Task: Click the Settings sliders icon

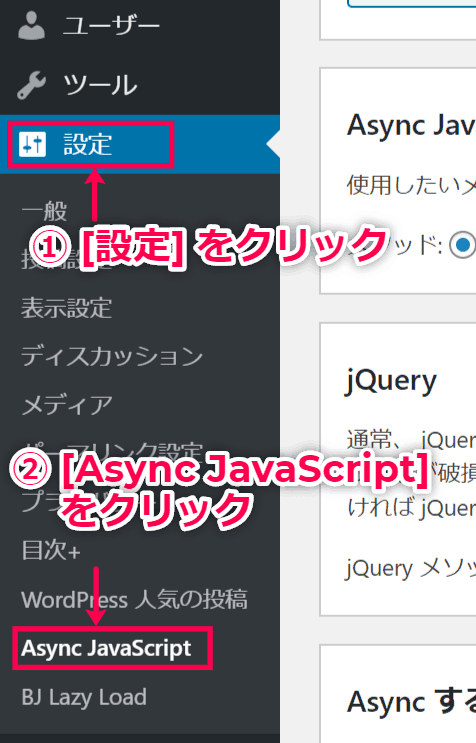Action: click(32, 144)
